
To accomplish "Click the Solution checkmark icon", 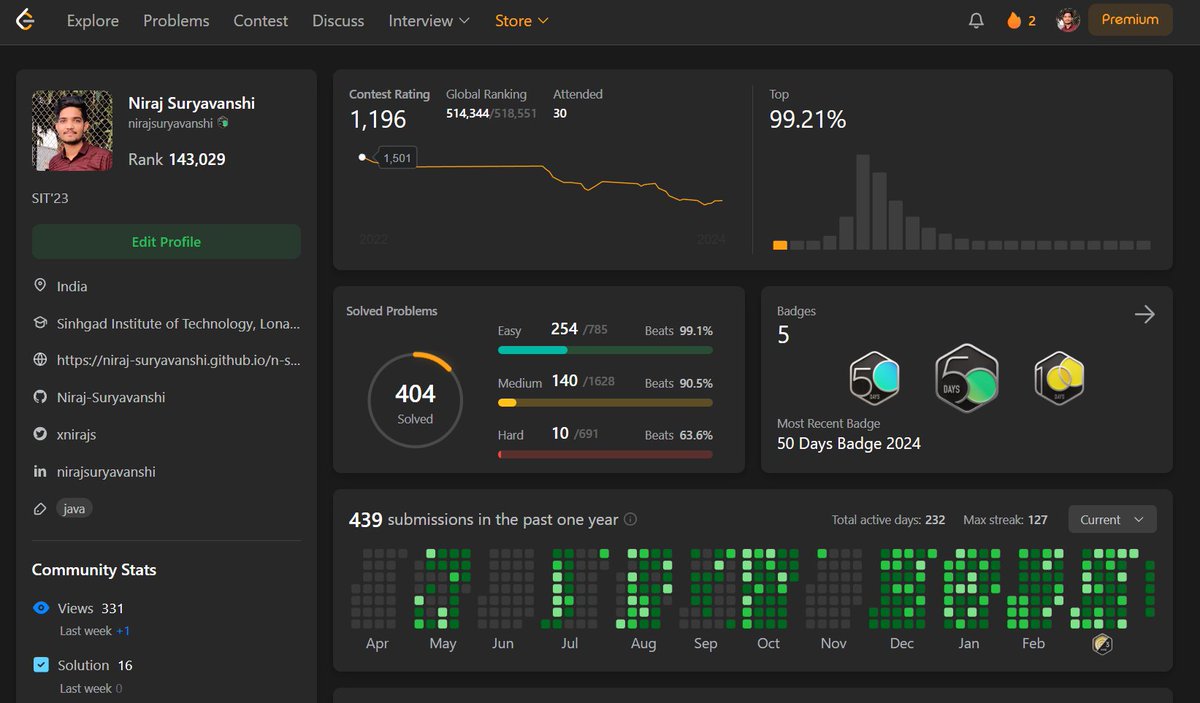I will tap(41, 665).
